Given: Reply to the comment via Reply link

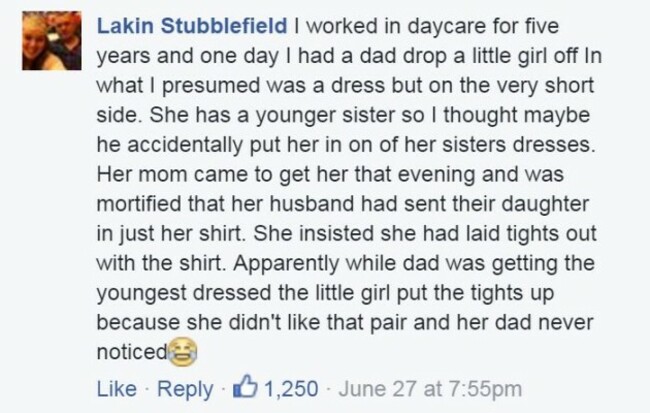Looking at the screenshot, I should pyautogui.click(x=185, y=390).
